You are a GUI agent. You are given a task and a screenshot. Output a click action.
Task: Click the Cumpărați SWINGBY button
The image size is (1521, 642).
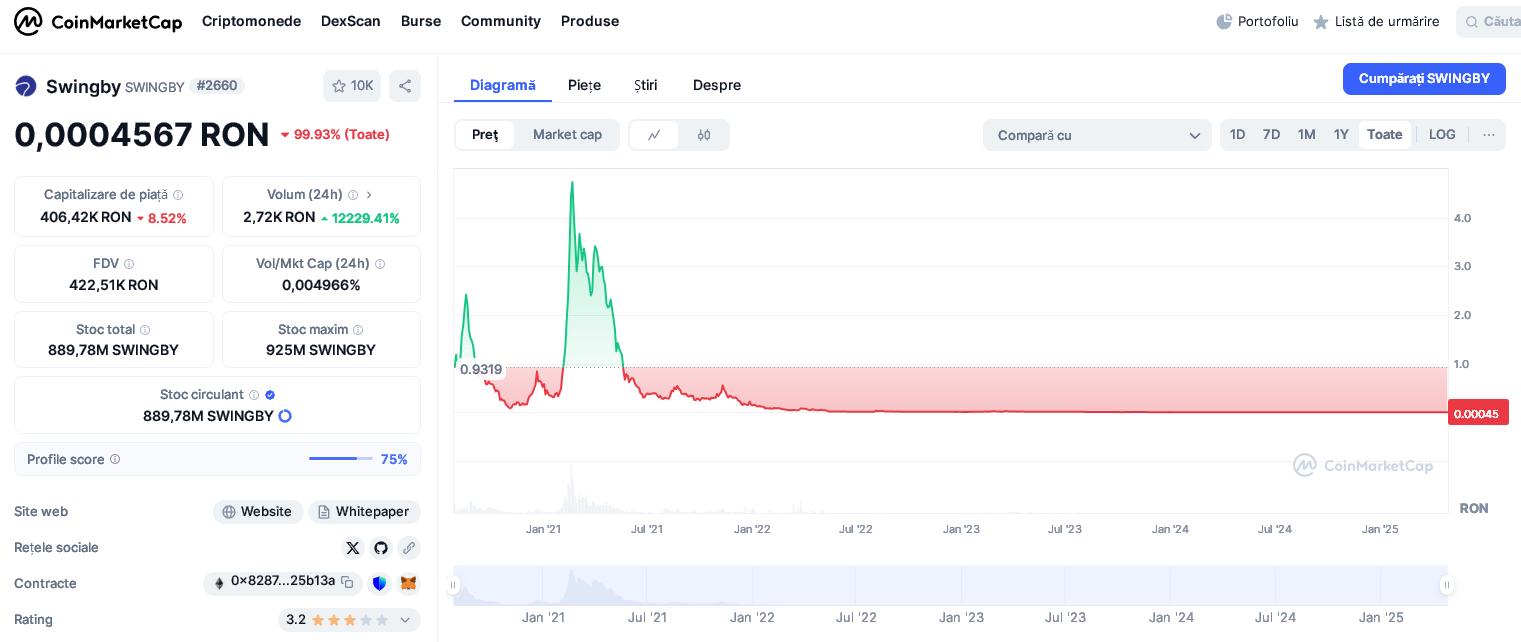pyautogui.click(x=1423, y=79)
